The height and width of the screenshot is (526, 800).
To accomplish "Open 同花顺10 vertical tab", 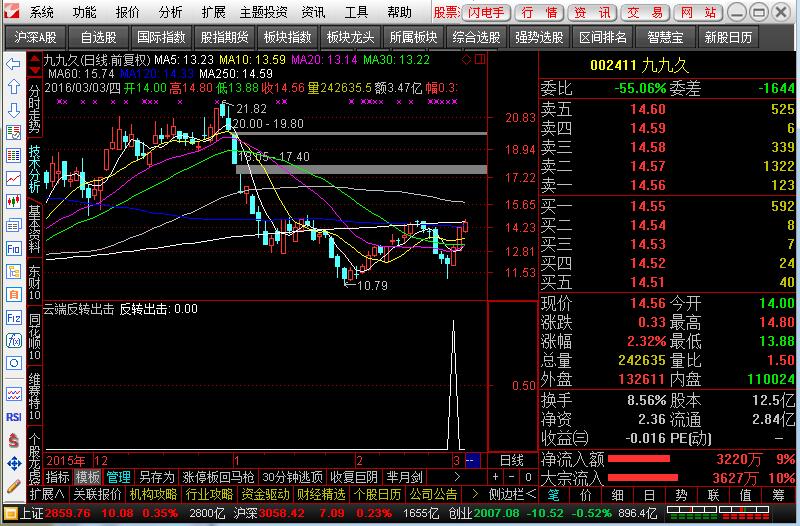I will [34, 337].
